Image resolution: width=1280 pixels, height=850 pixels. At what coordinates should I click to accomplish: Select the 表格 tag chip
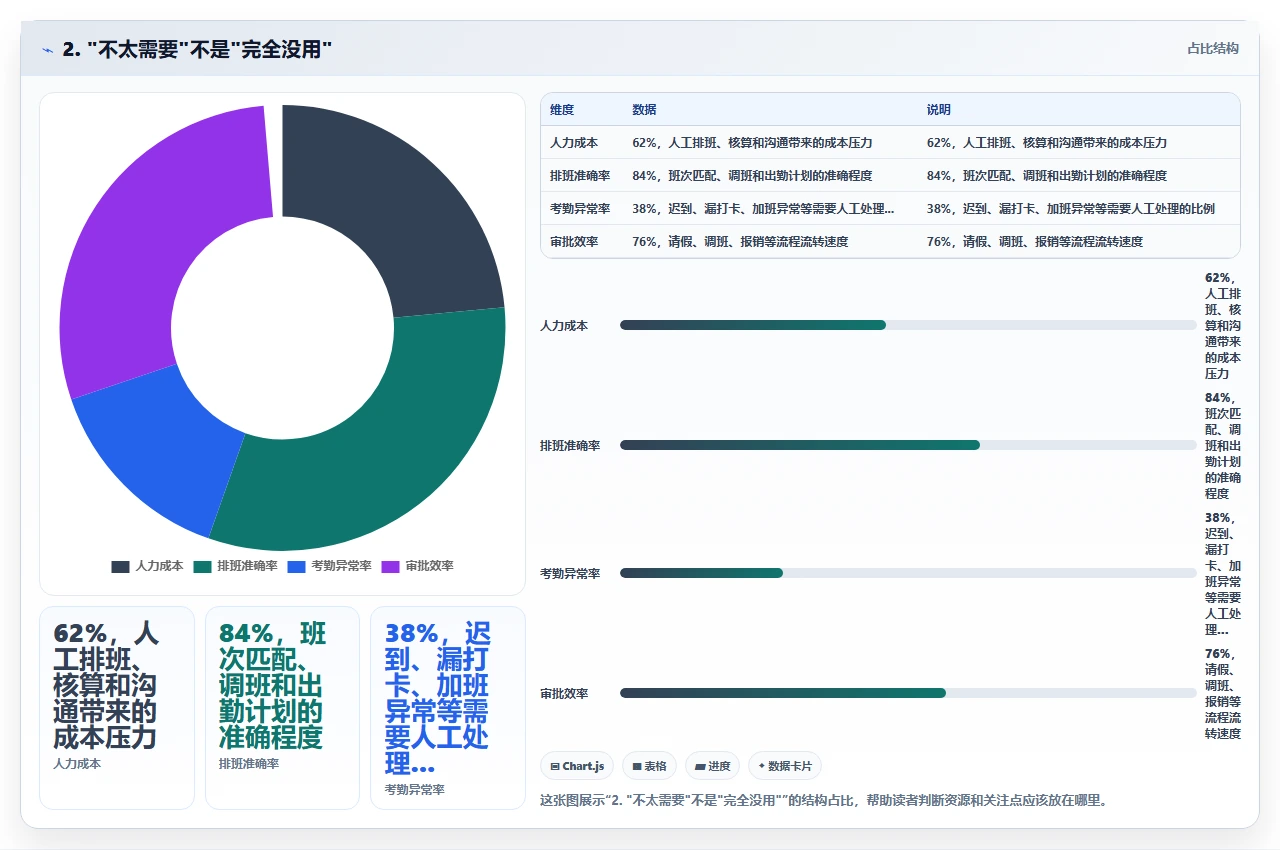pyautogui.click(x=649, y=766)
